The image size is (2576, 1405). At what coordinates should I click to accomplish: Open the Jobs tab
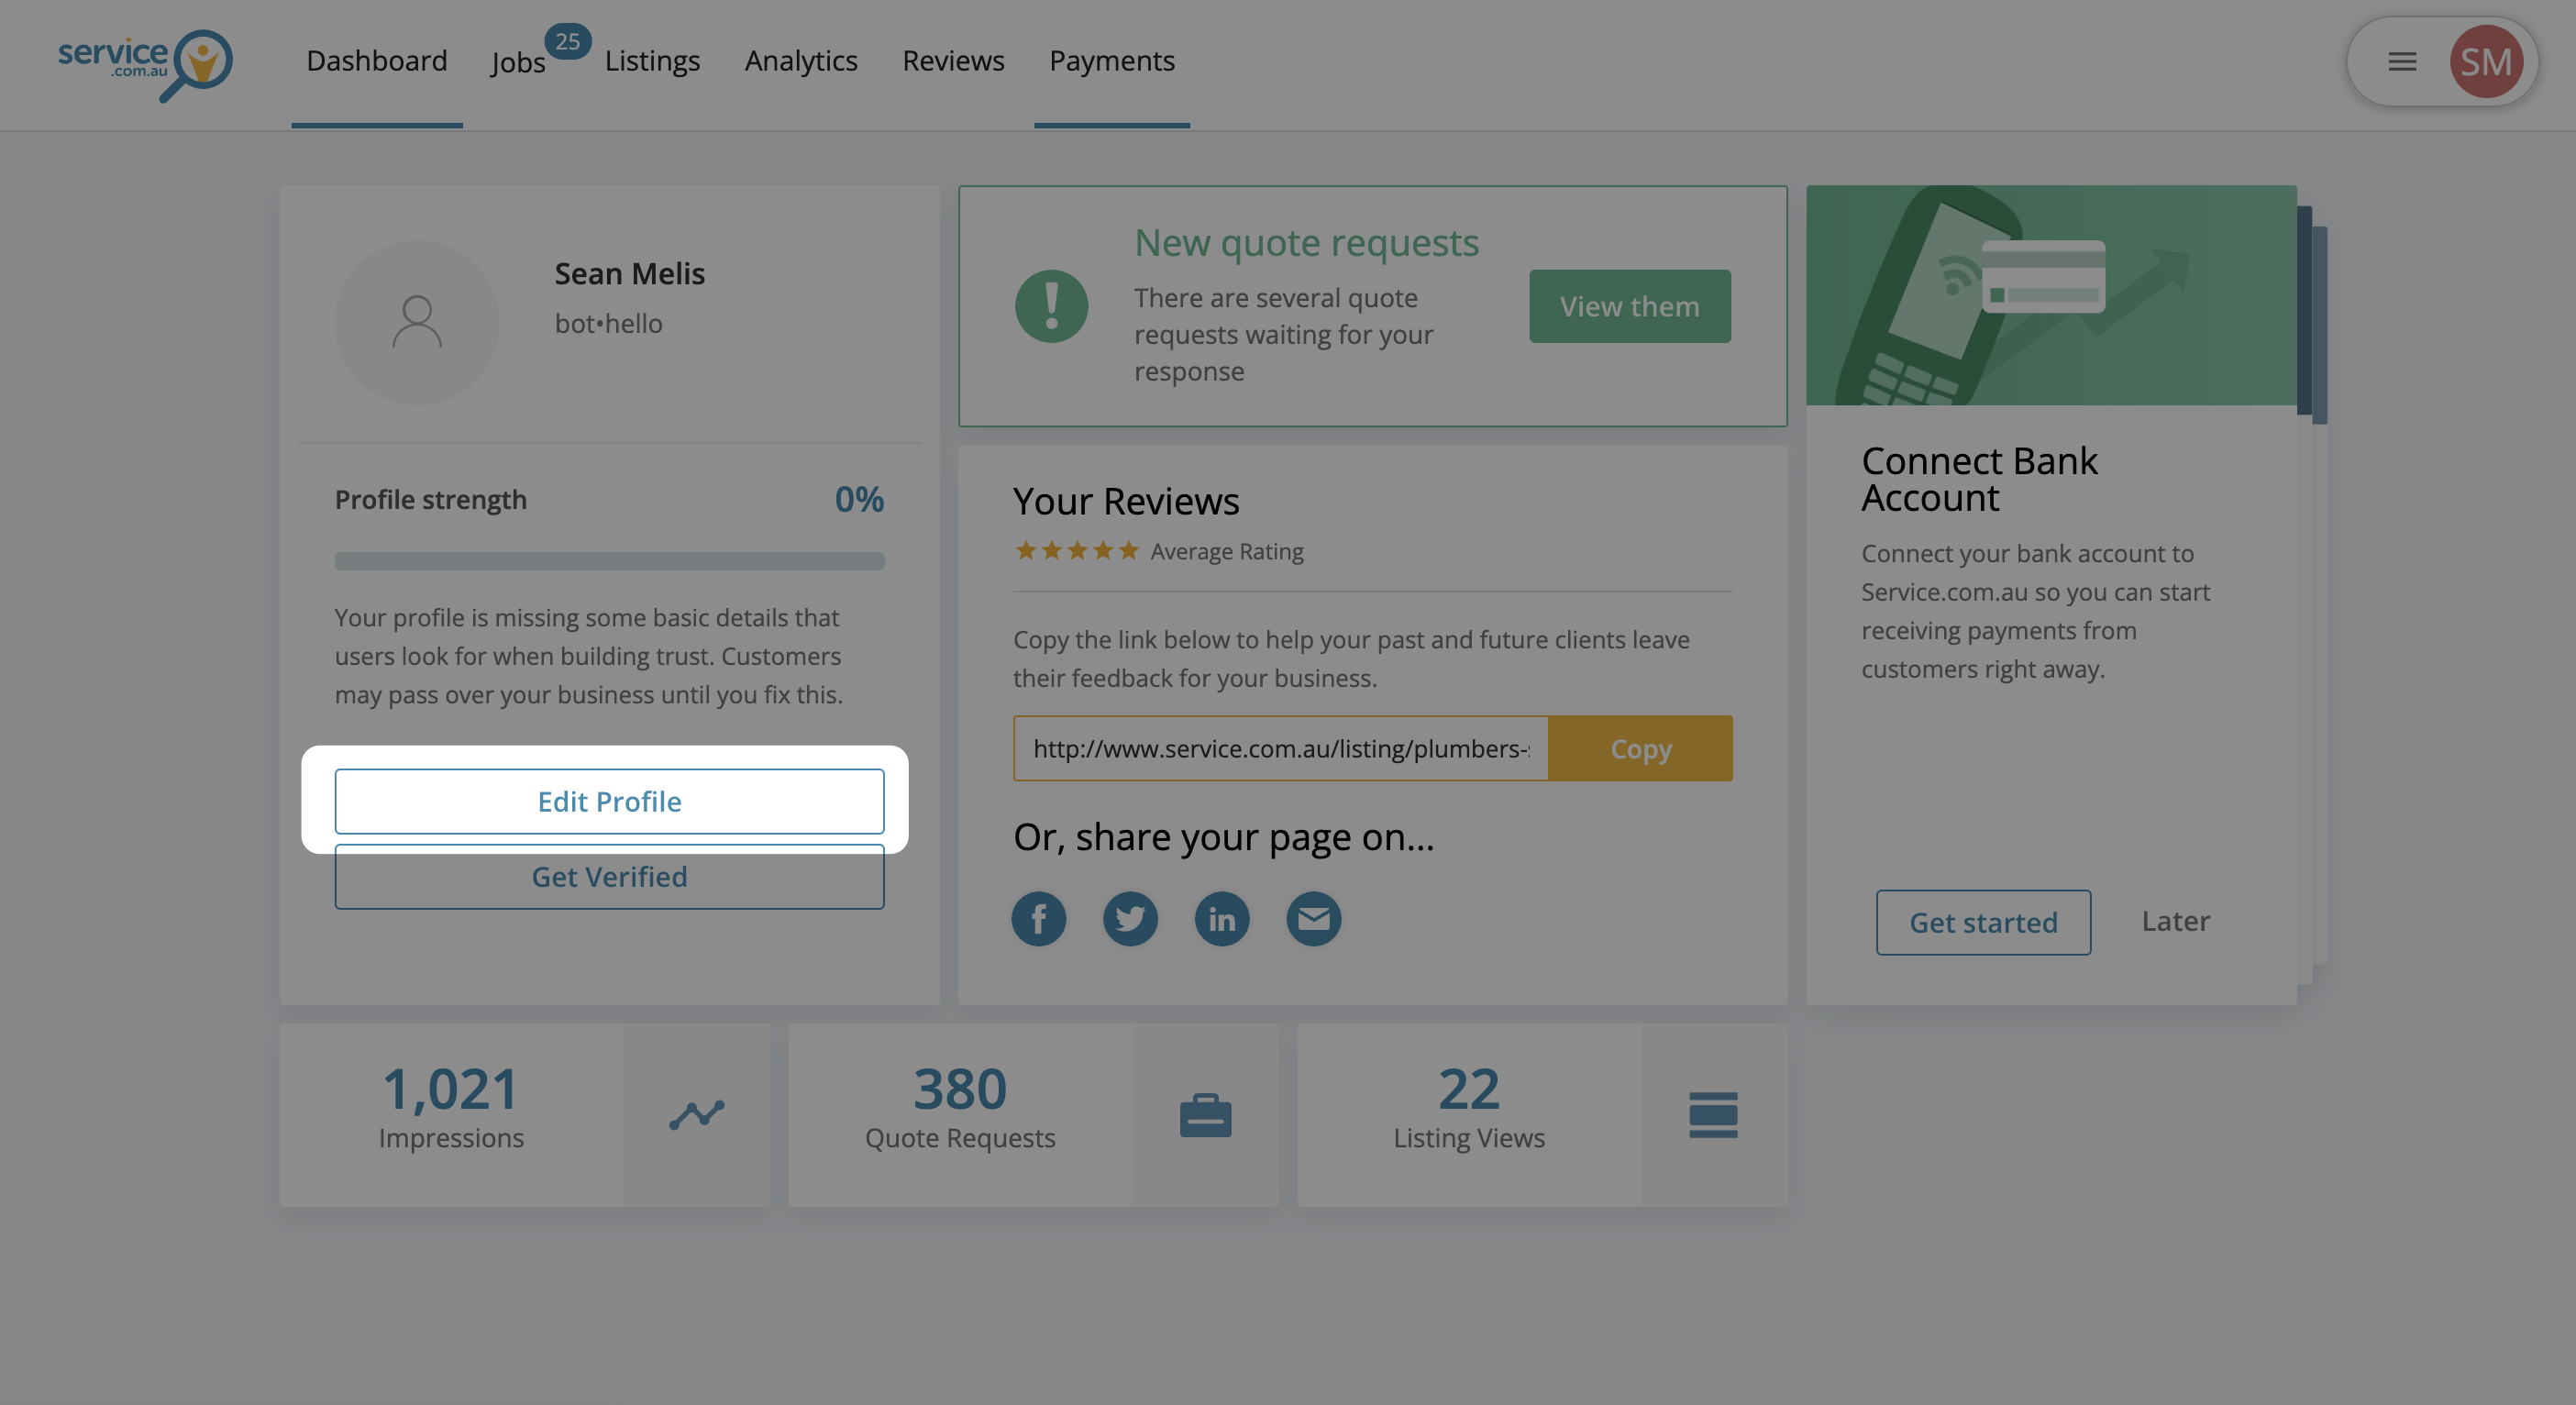(x=518, y=62)
